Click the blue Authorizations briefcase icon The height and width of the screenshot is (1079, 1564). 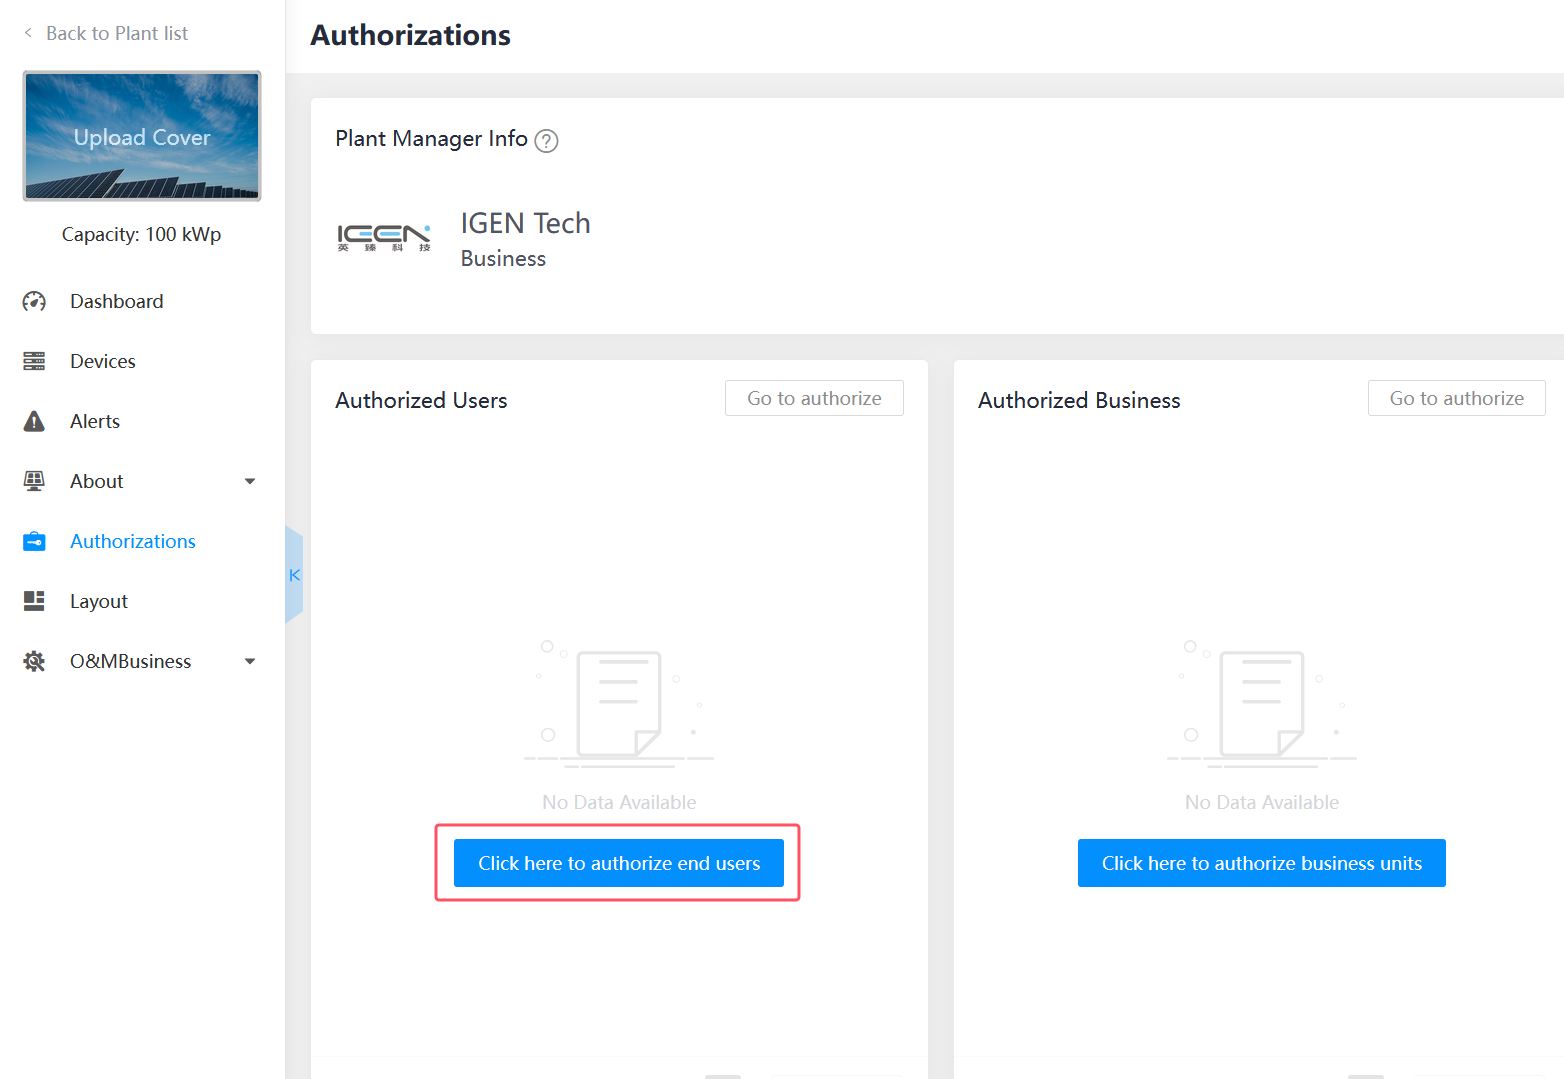tap(34, 541)
